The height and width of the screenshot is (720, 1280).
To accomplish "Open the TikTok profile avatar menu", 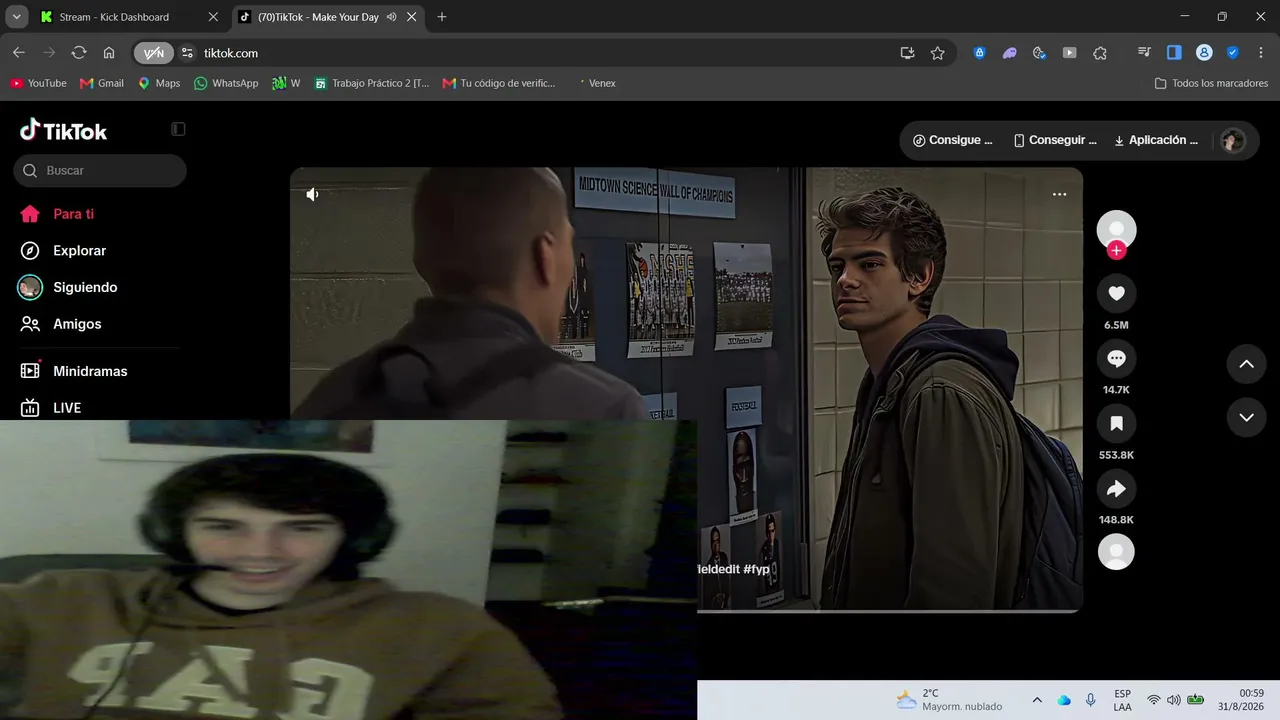I will point(1233,140).
